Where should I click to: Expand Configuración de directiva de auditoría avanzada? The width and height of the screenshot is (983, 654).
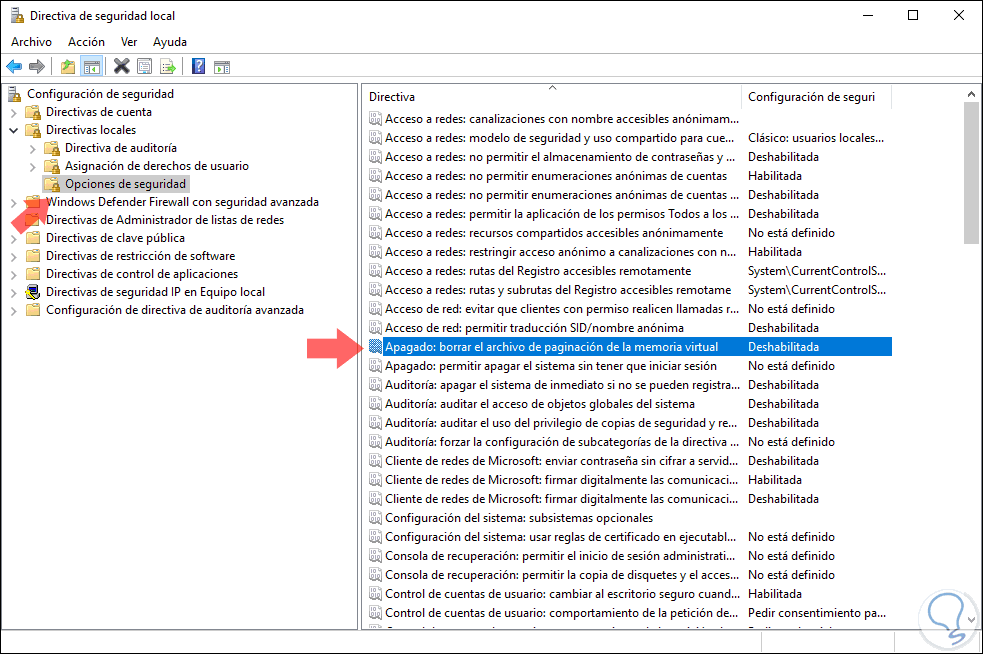(x=14, y=311)
